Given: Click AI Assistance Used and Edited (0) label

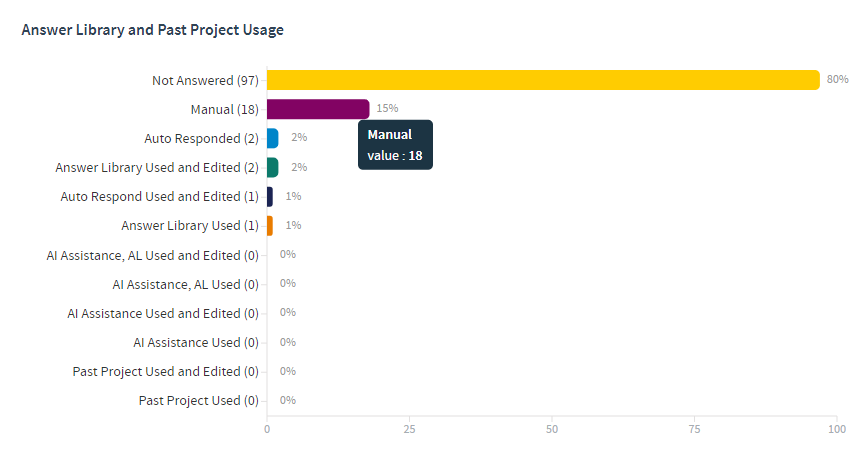Looking at the screenshot, I should tap(163, 313).
